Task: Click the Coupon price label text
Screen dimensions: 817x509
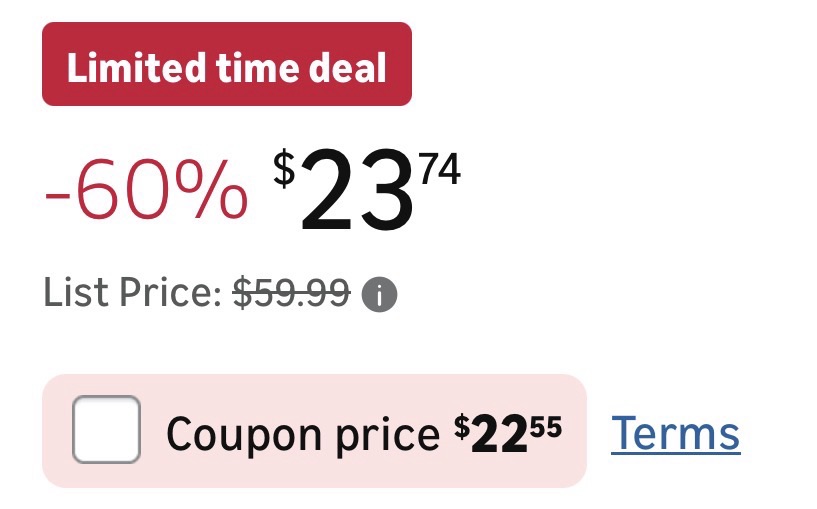Action: [x=302, y=434]
